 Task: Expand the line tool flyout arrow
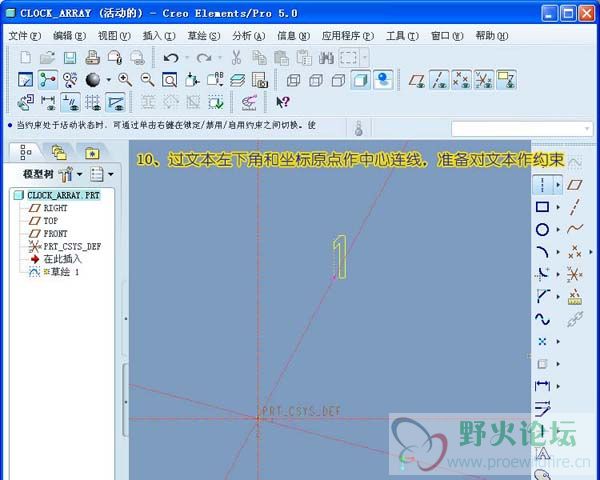(x=558, y=185)
